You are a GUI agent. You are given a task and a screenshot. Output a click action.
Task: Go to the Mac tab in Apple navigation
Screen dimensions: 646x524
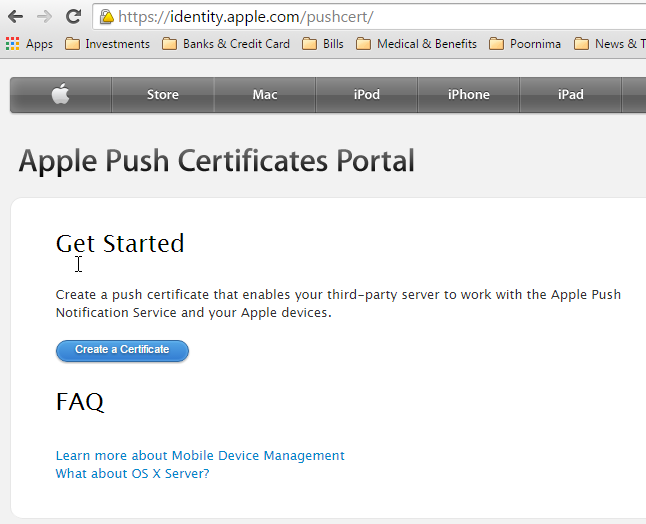point(264,94)
